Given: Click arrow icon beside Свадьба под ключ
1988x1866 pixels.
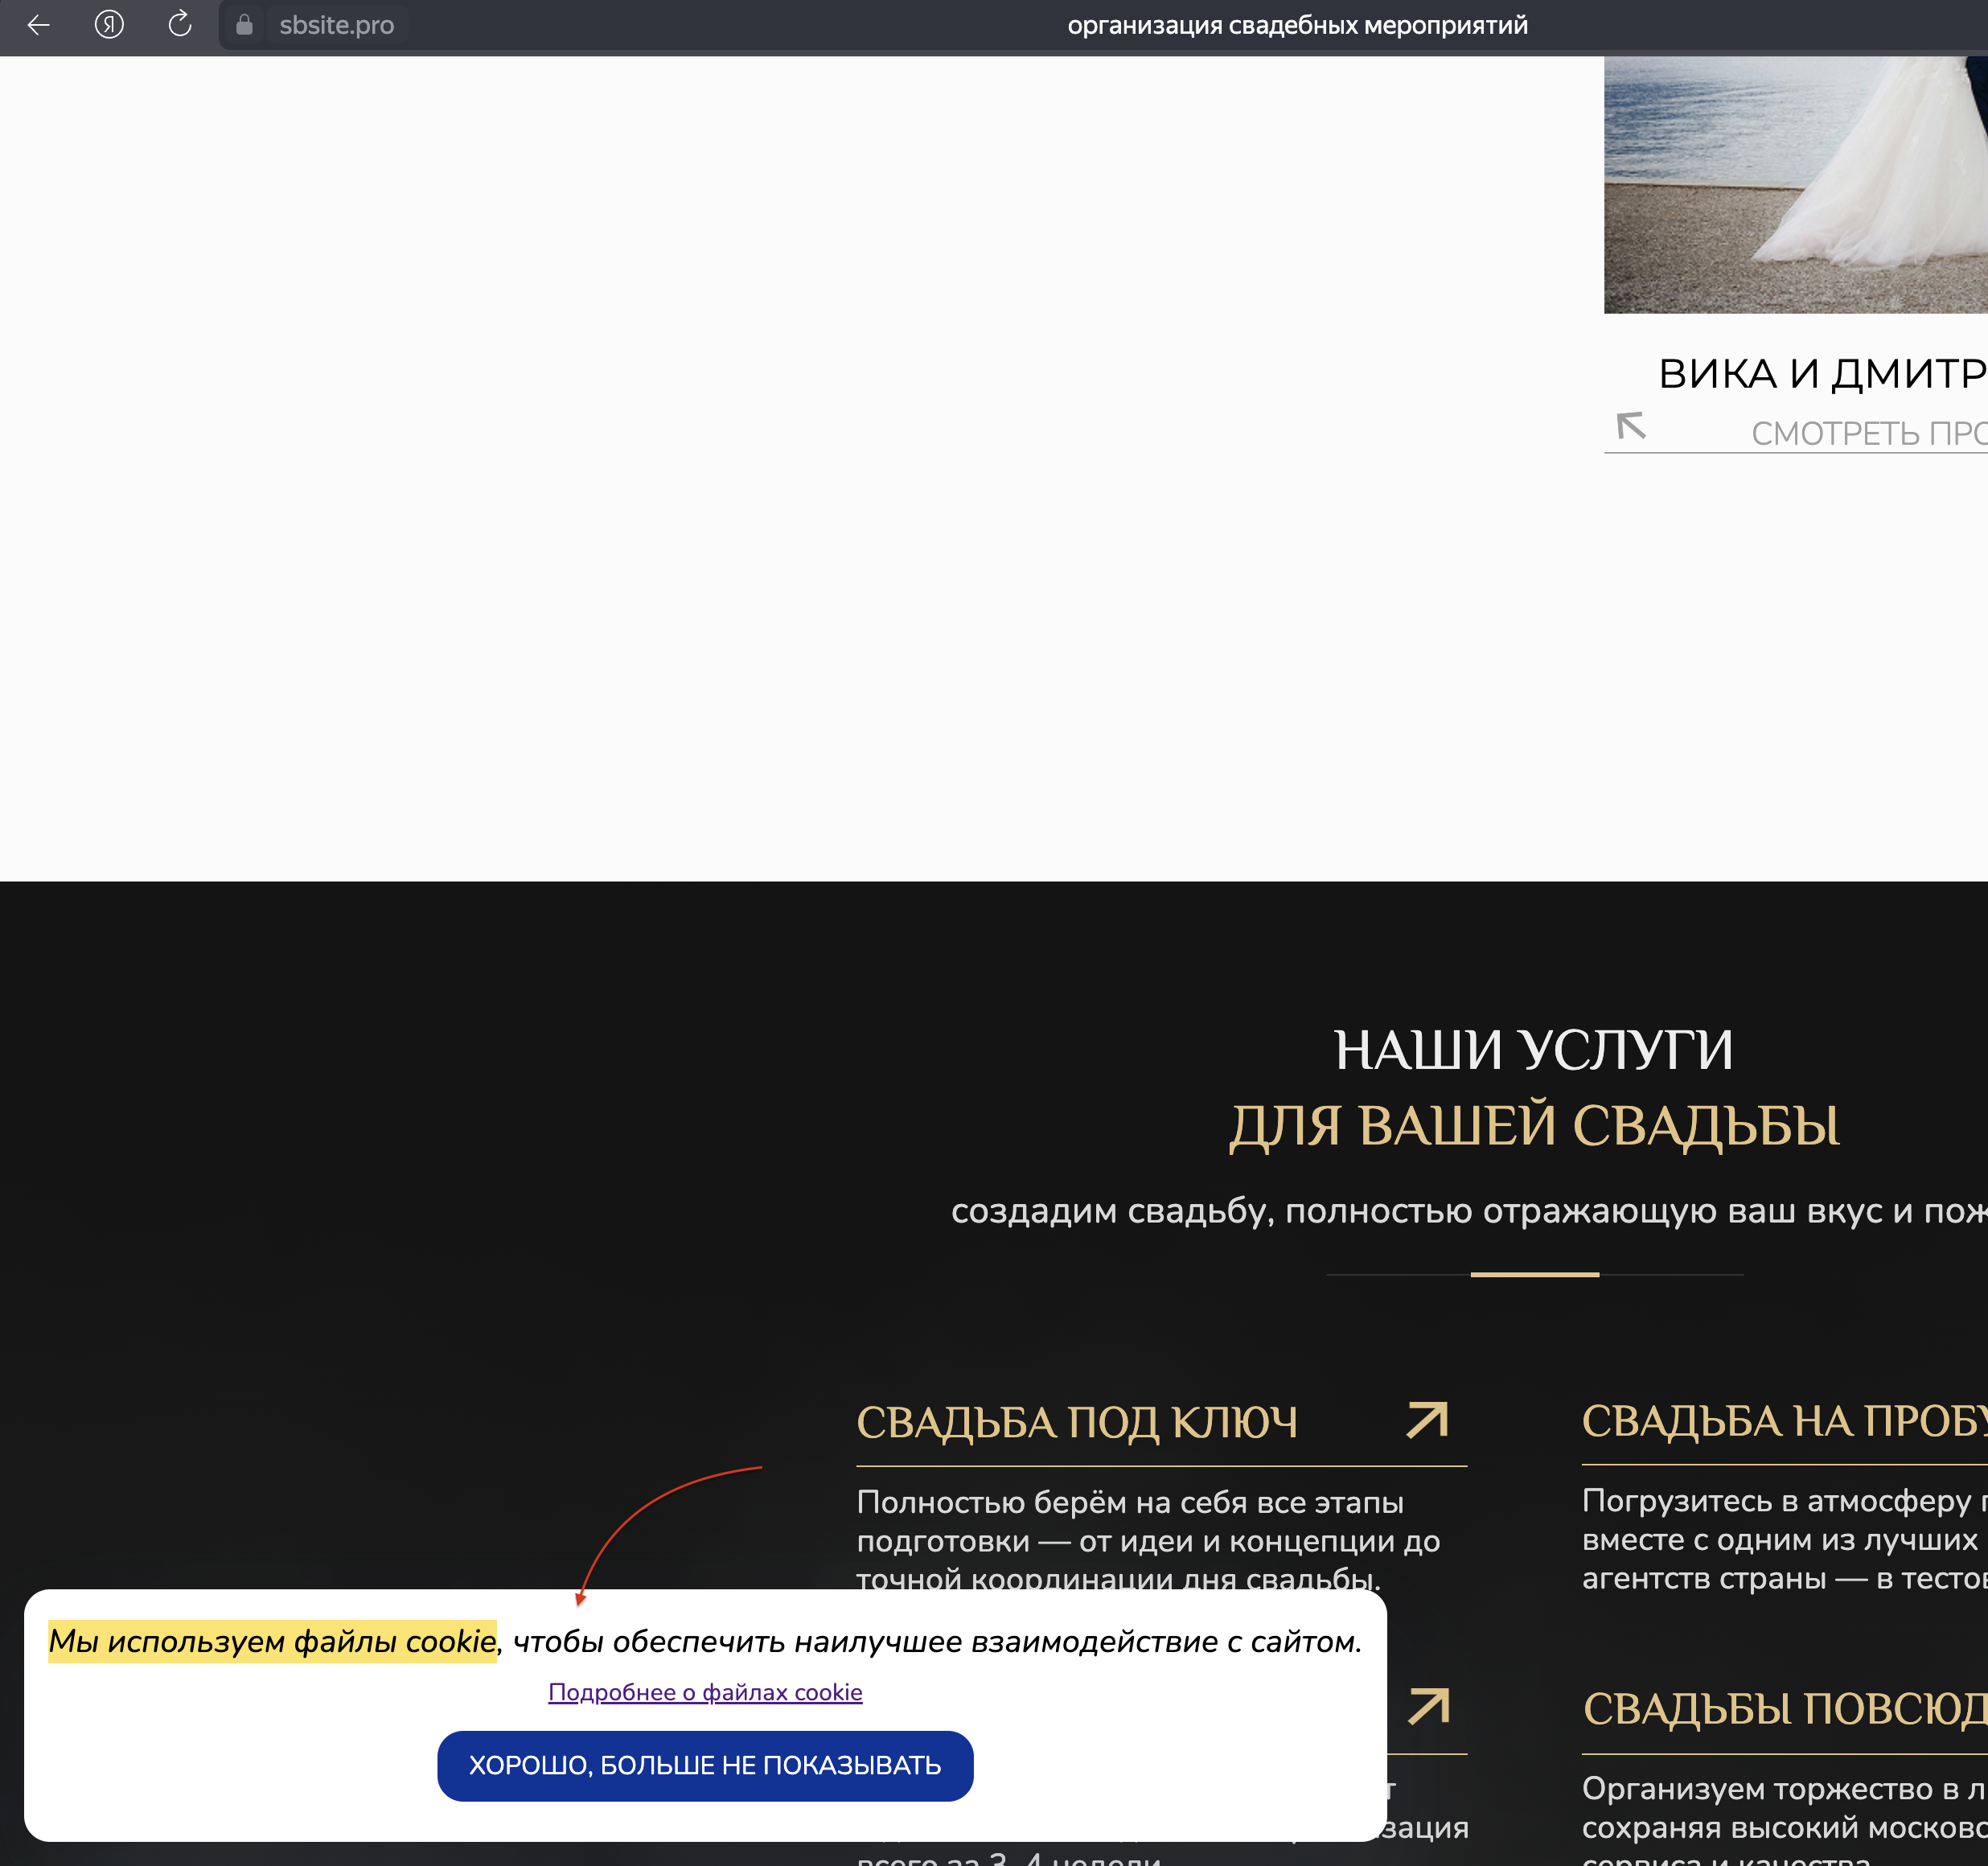Looking at the screenshot, I should click(x=1427, y=1420).
